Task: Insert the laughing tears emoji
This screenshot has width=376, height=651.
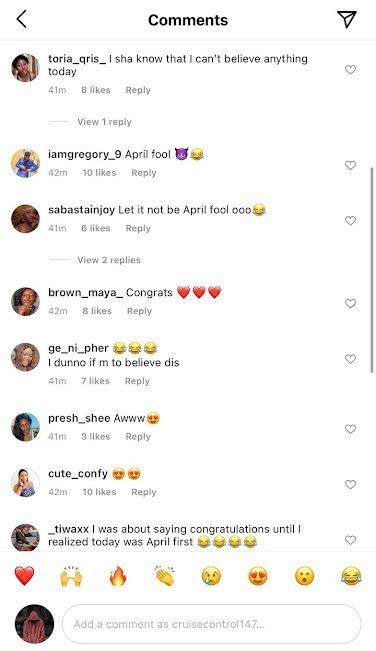Action: [352, 576]
